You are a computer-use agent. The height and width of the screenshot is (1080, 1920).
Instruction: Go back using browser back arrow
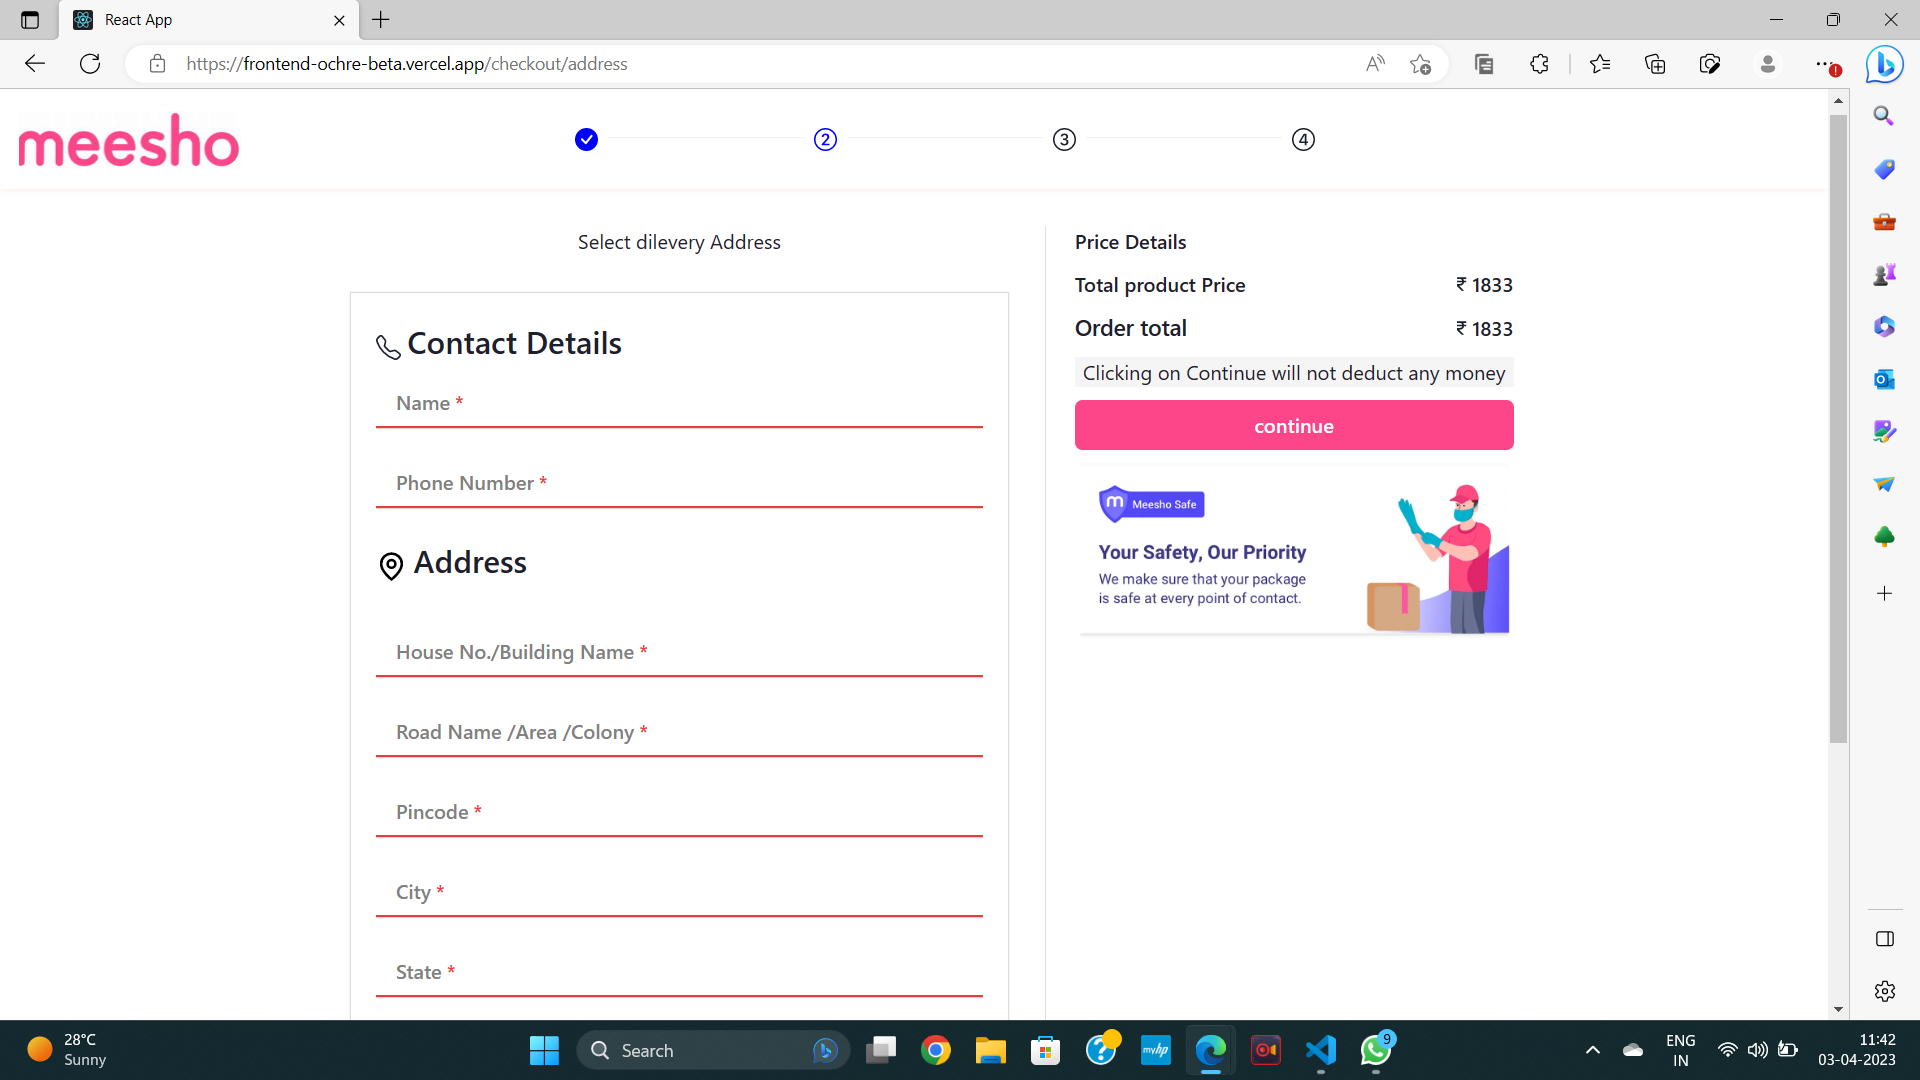pos(35,64)
